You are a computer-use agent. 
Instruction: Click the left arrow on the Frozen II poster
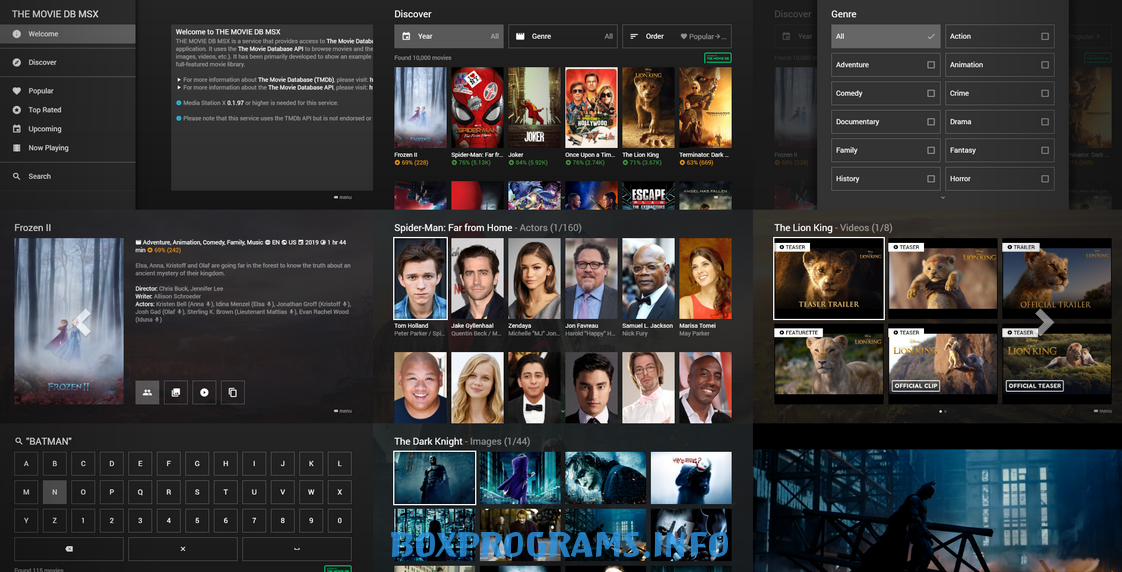click(84, 322)
